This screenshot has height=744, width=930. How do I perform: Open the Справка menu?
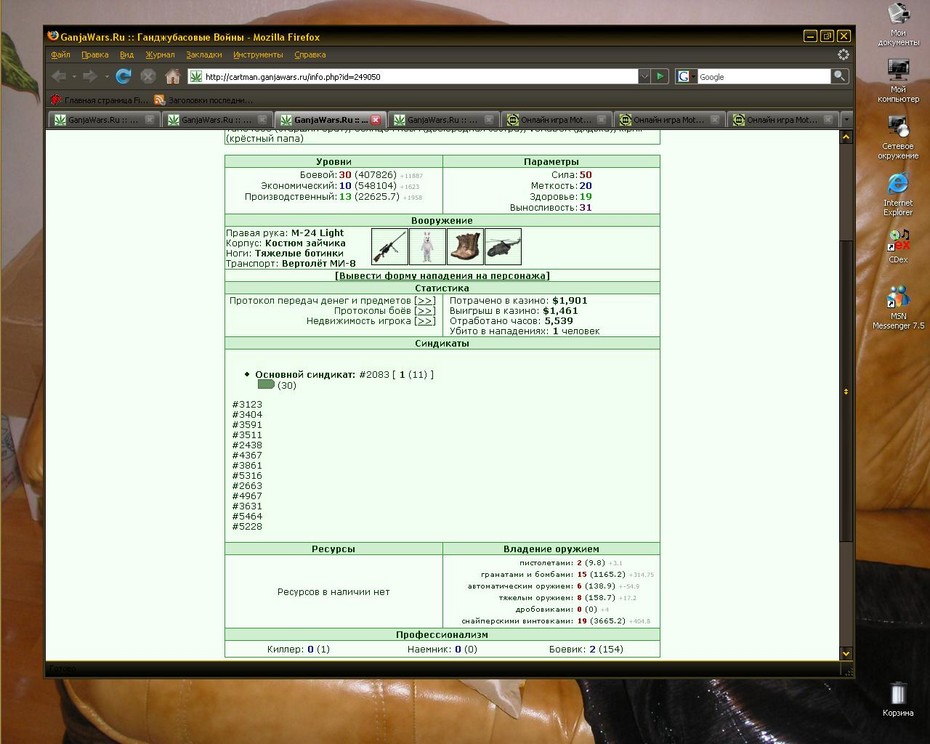310,55
